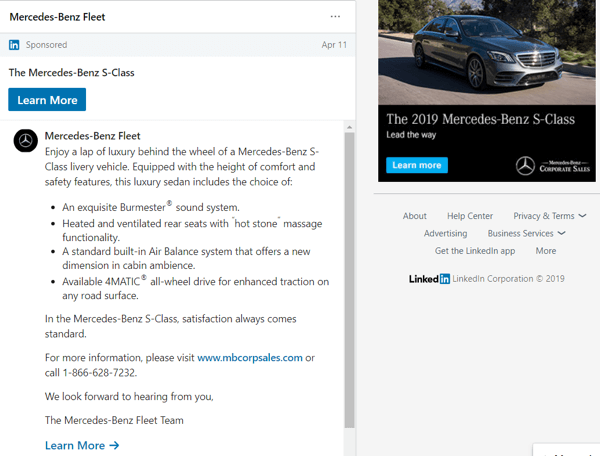Expand the Privacy & Terms dropdown

click(x=549, y=216)
